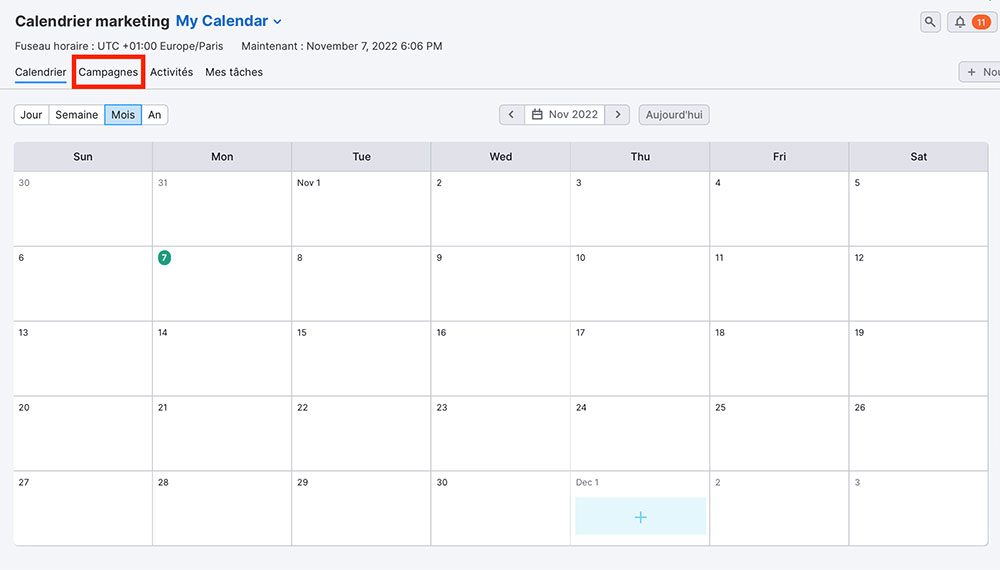Select the Mois view option

coord(123,115)
